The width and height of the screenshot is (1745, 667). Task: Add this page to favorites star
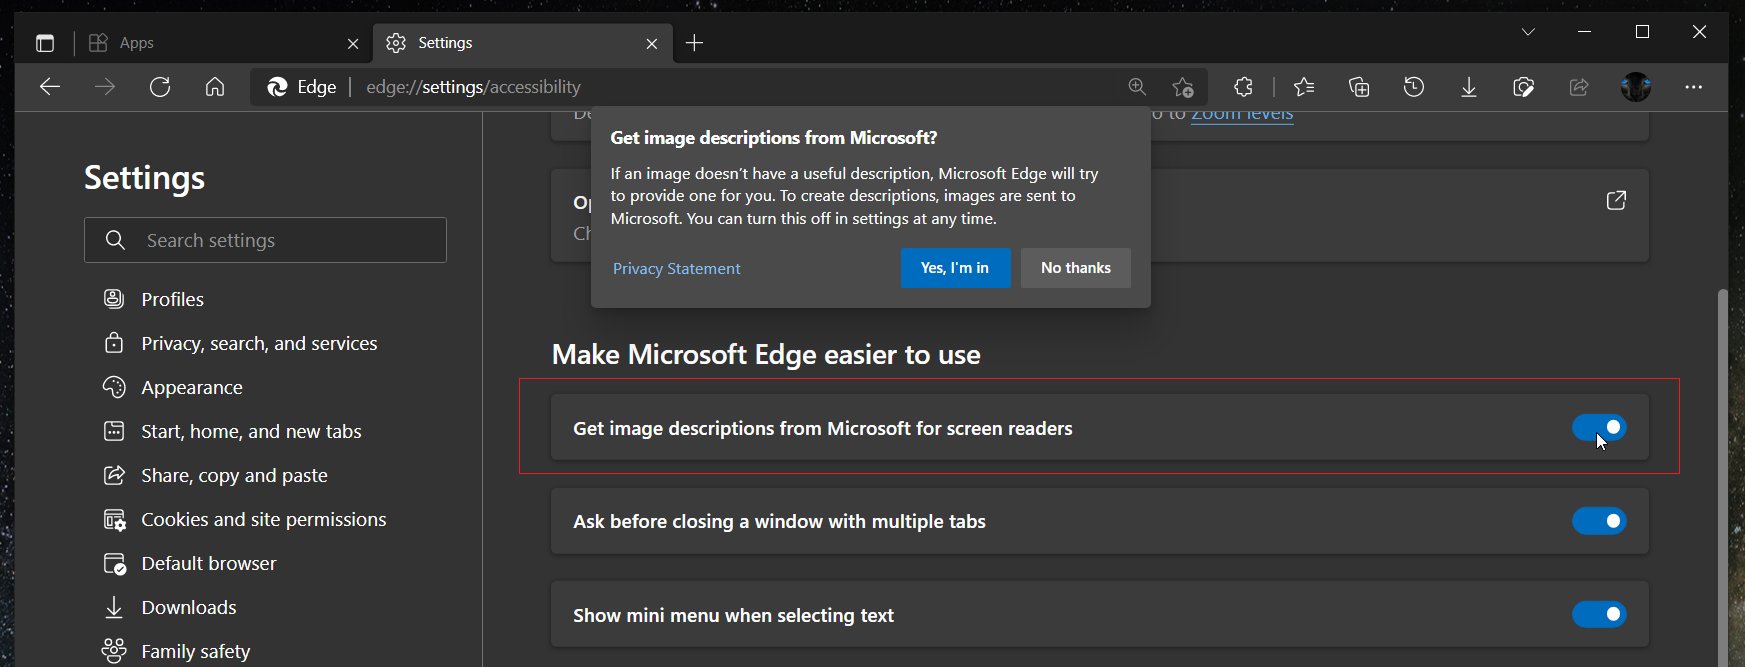(1183, 87)
